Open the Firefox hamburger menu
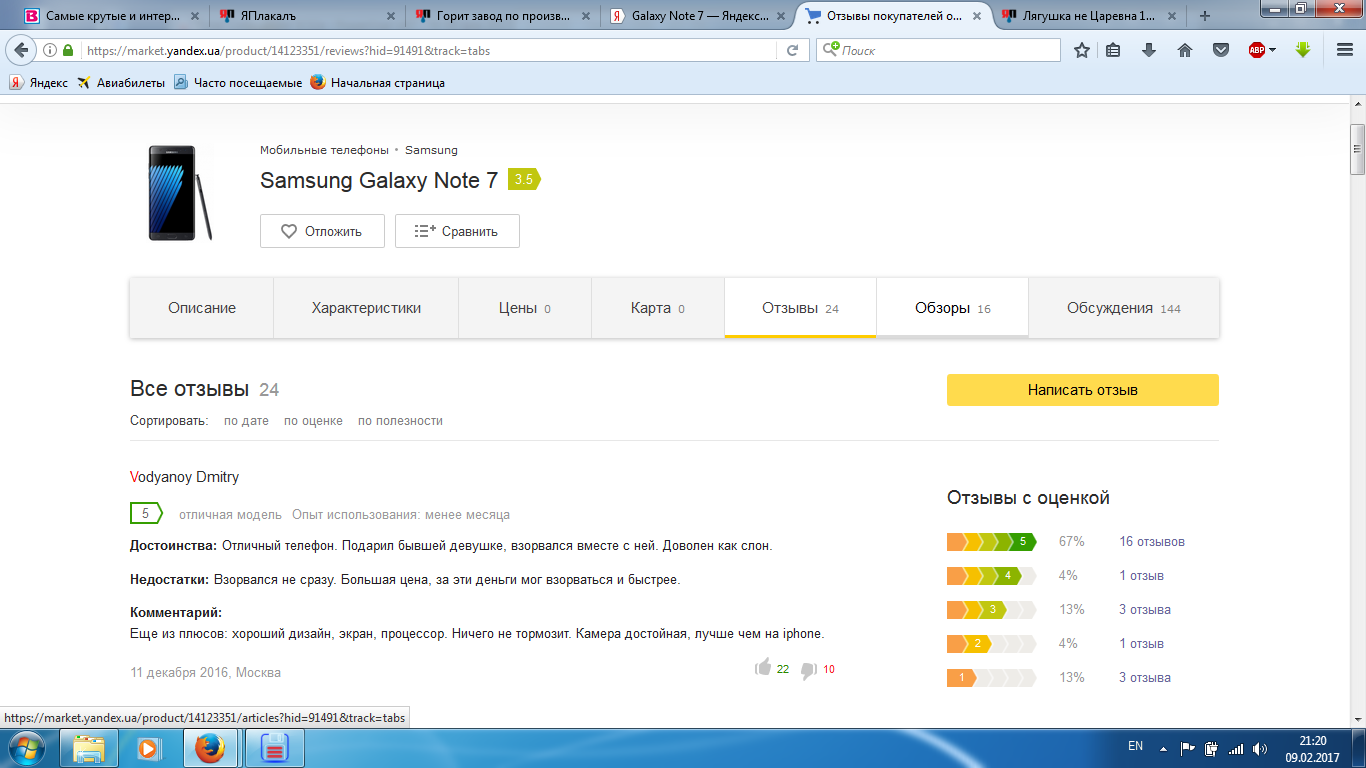 tap(1345, 50)
